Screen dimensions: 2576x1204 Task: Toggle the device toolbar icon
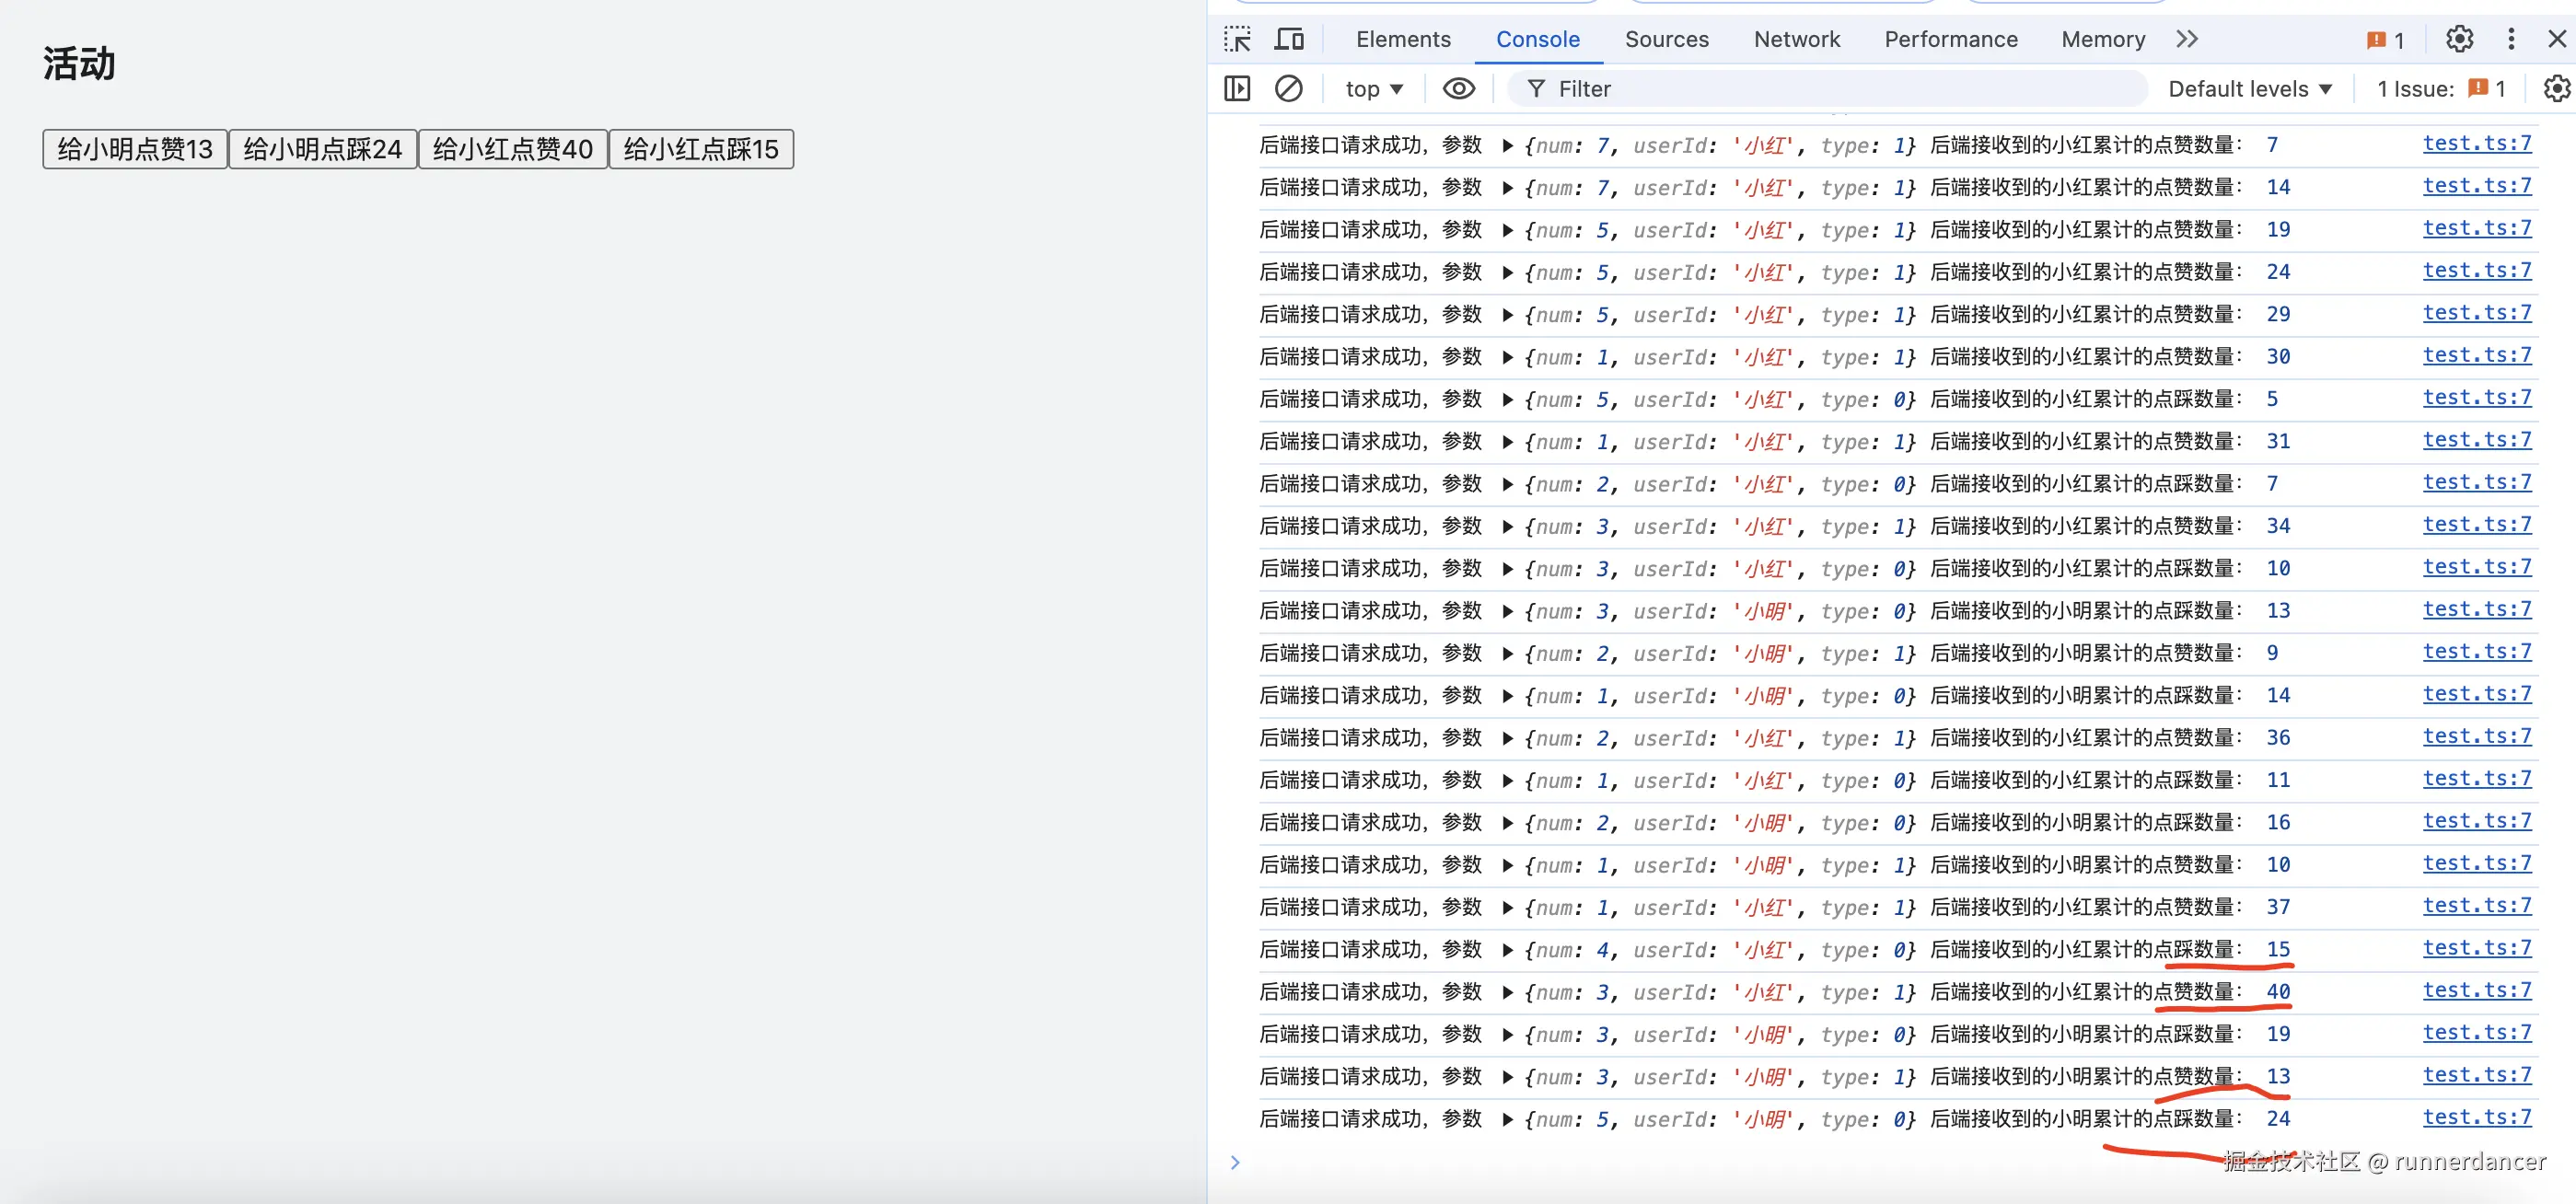point(1289,39)
